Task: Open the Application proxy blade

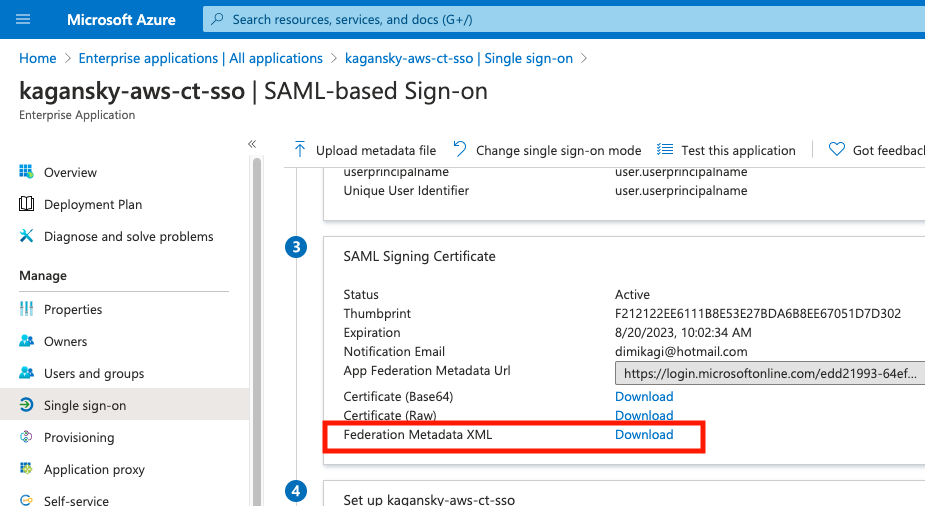Action: click(94, 469)
